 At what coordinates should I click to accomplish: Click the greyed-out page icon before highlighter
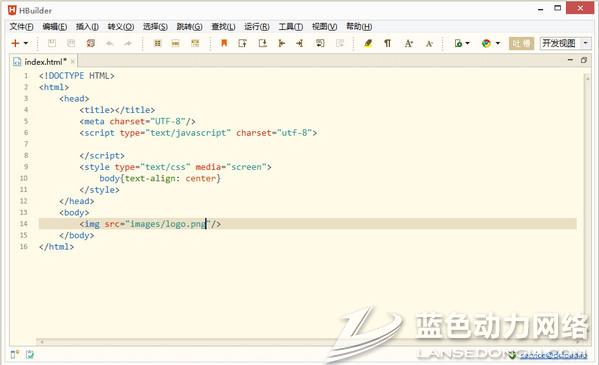coord(340,43)
